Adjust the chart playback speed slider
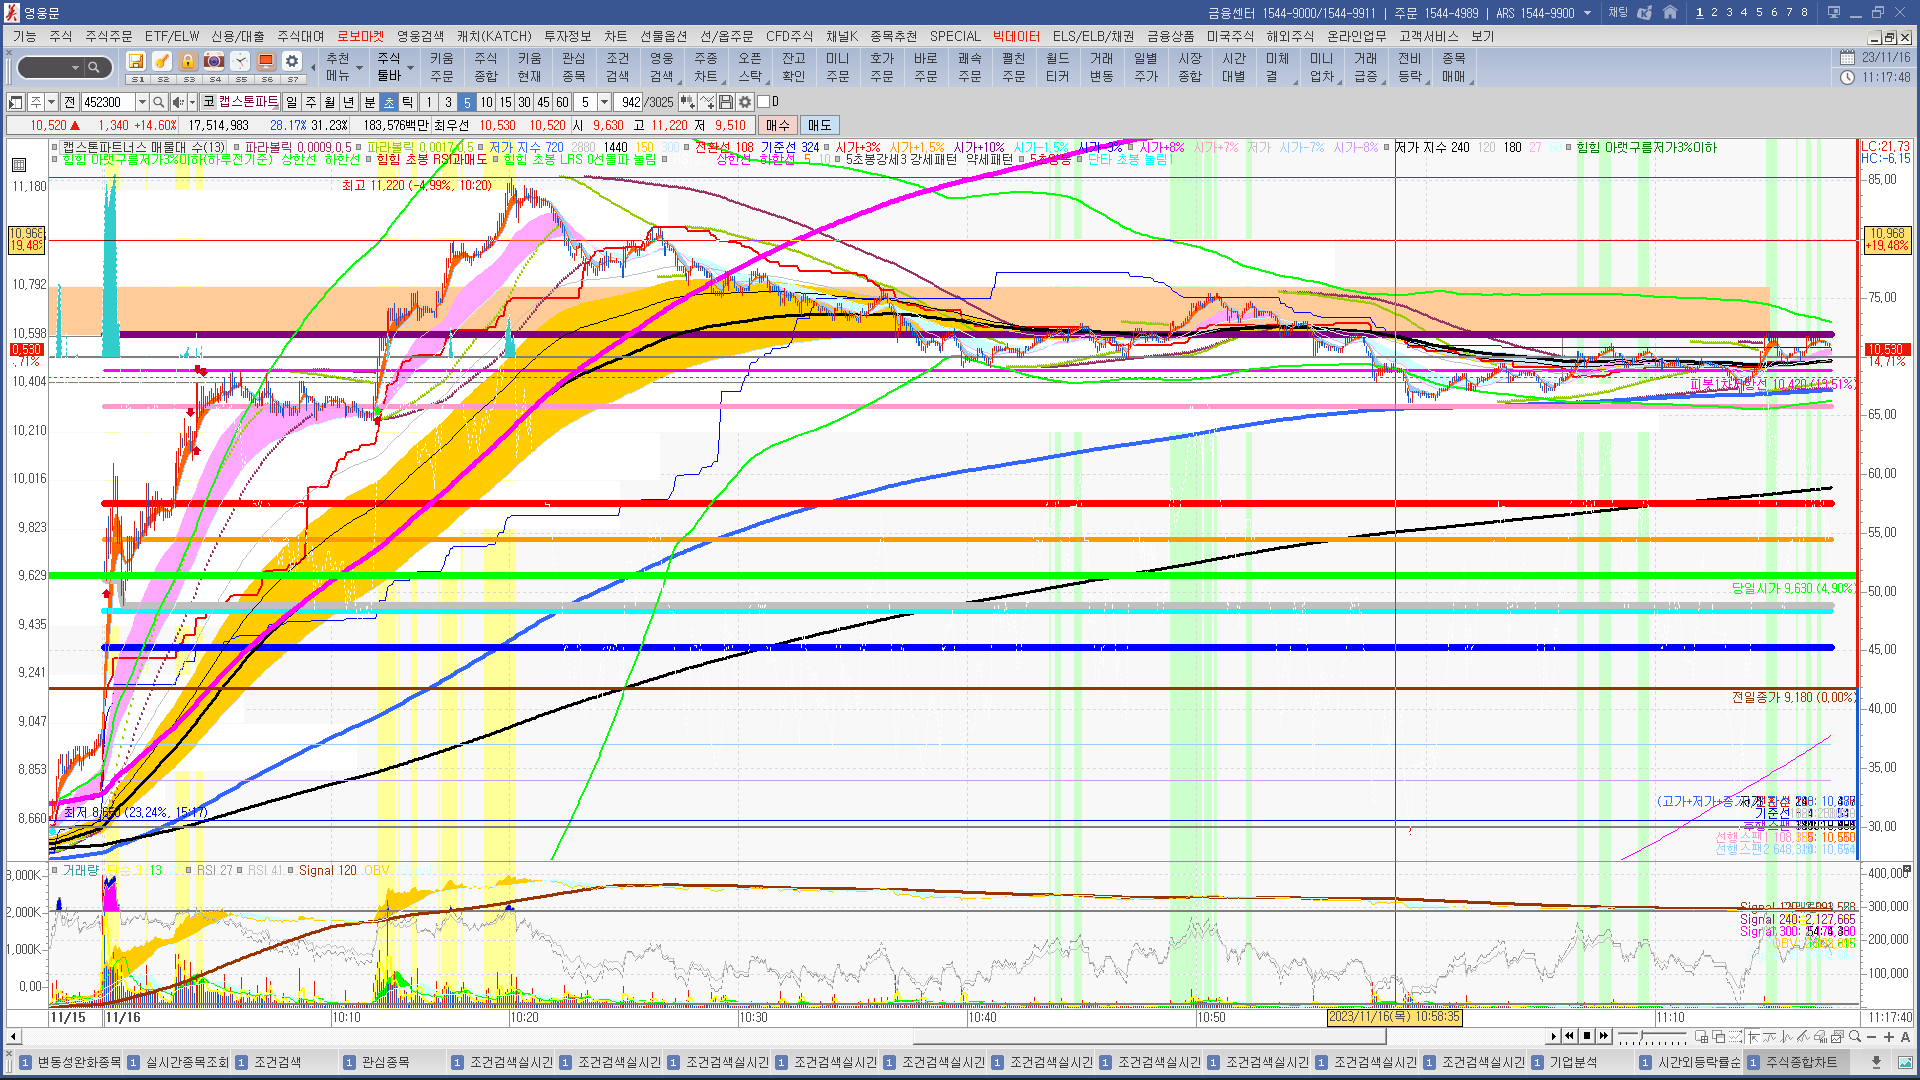 [1640, 1036]
